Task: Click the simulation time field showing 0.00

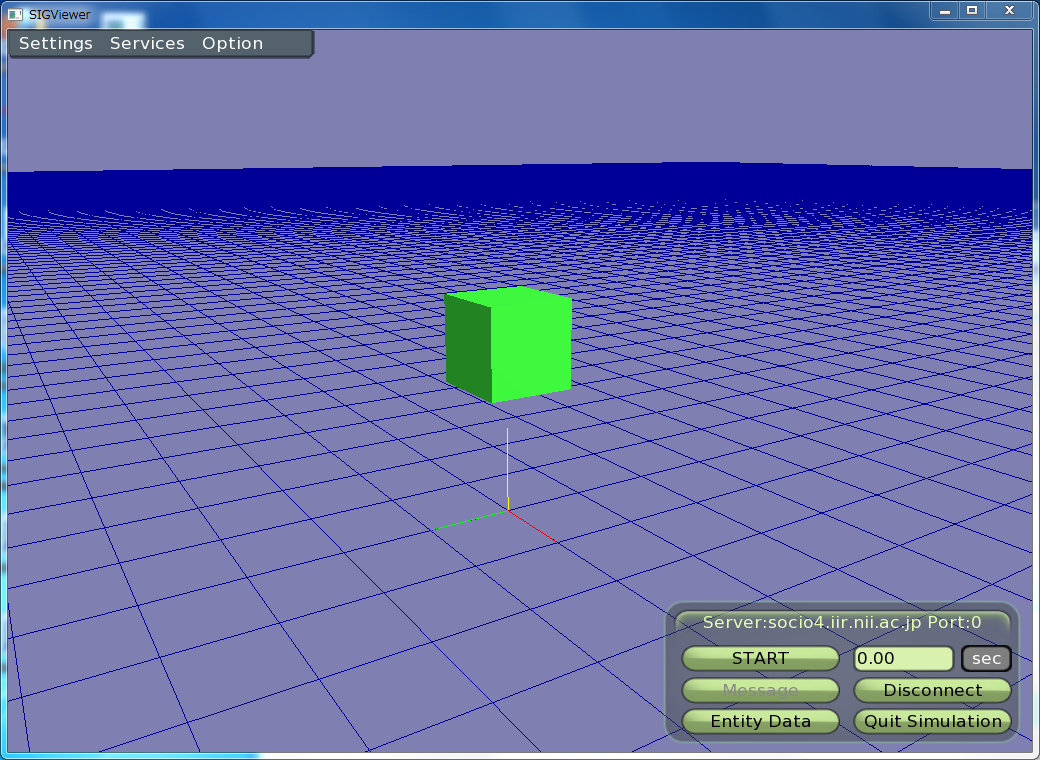Action: (x=903, y=659)
